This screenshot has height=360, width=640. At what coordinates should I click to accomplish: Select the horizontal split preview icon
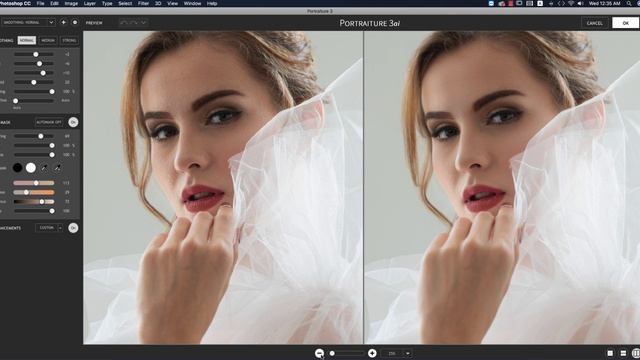(623, 353)
